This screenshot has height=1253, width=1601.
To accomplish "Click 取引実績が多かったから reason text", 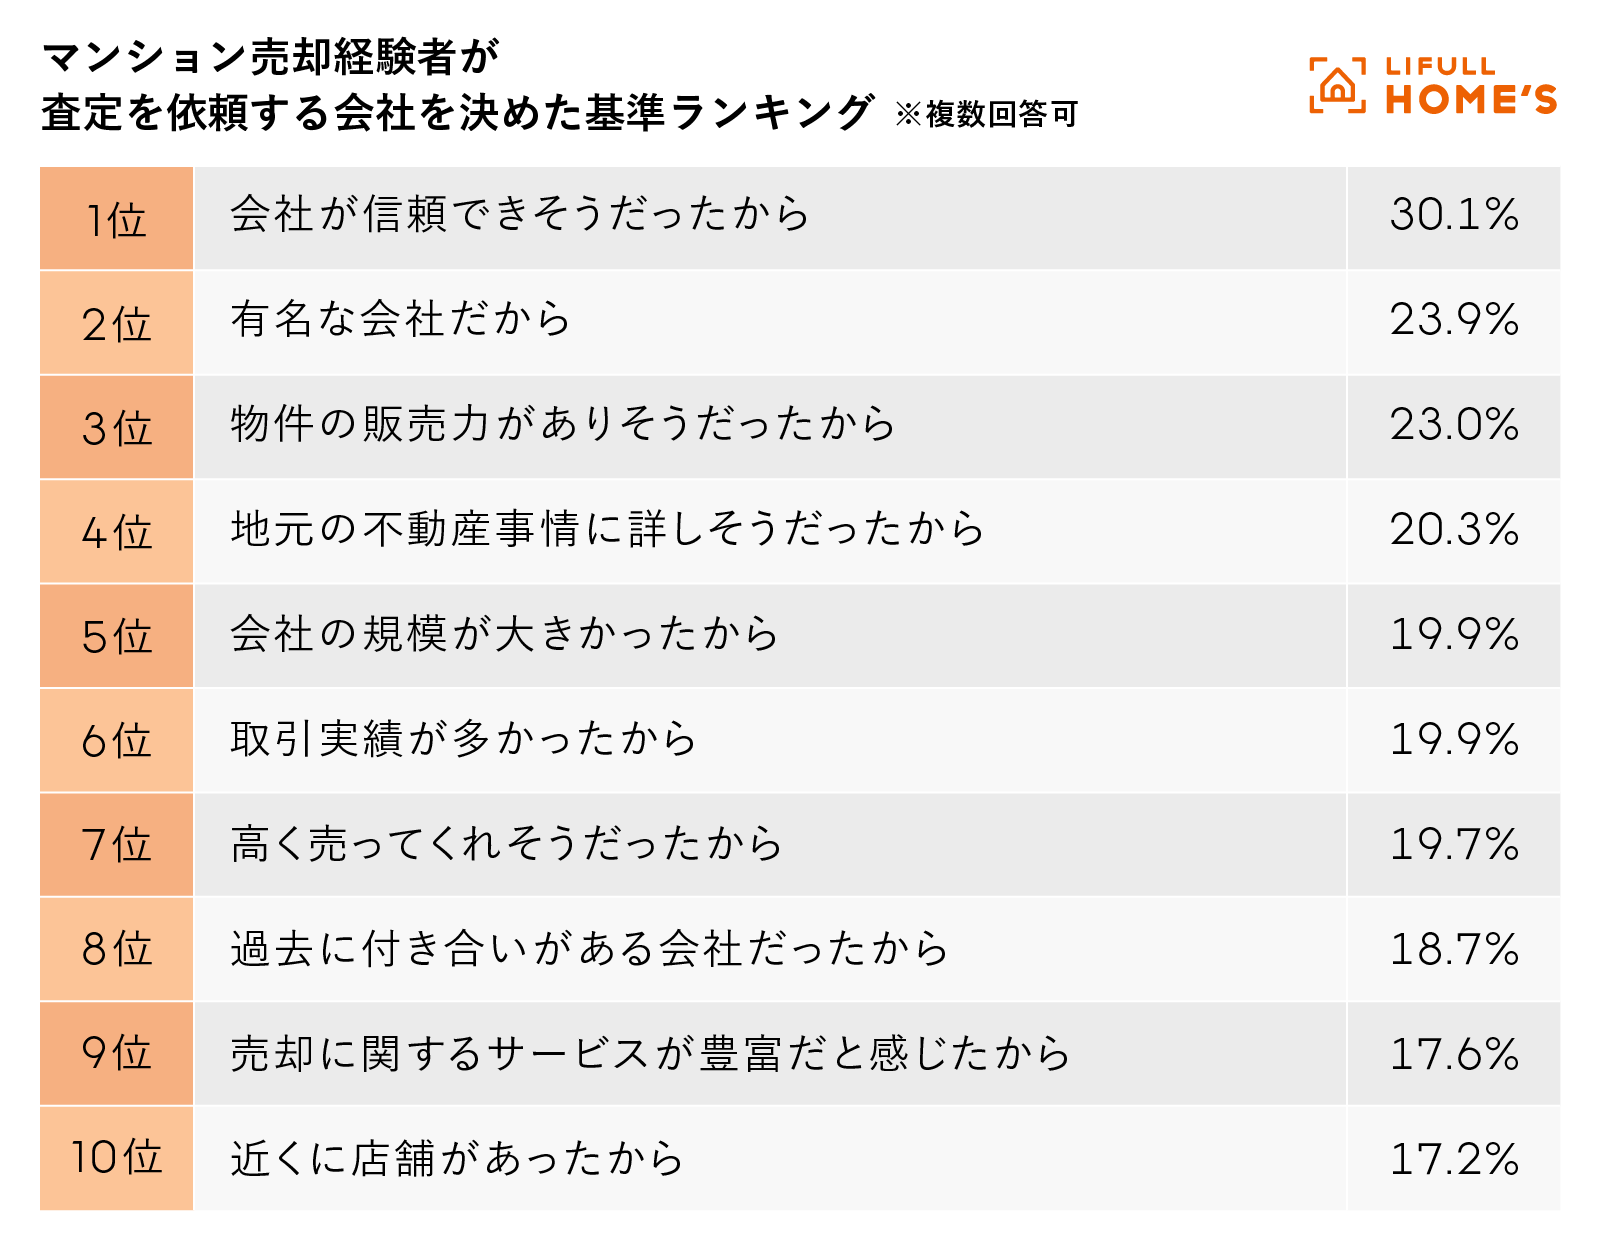I will point(464,739).
